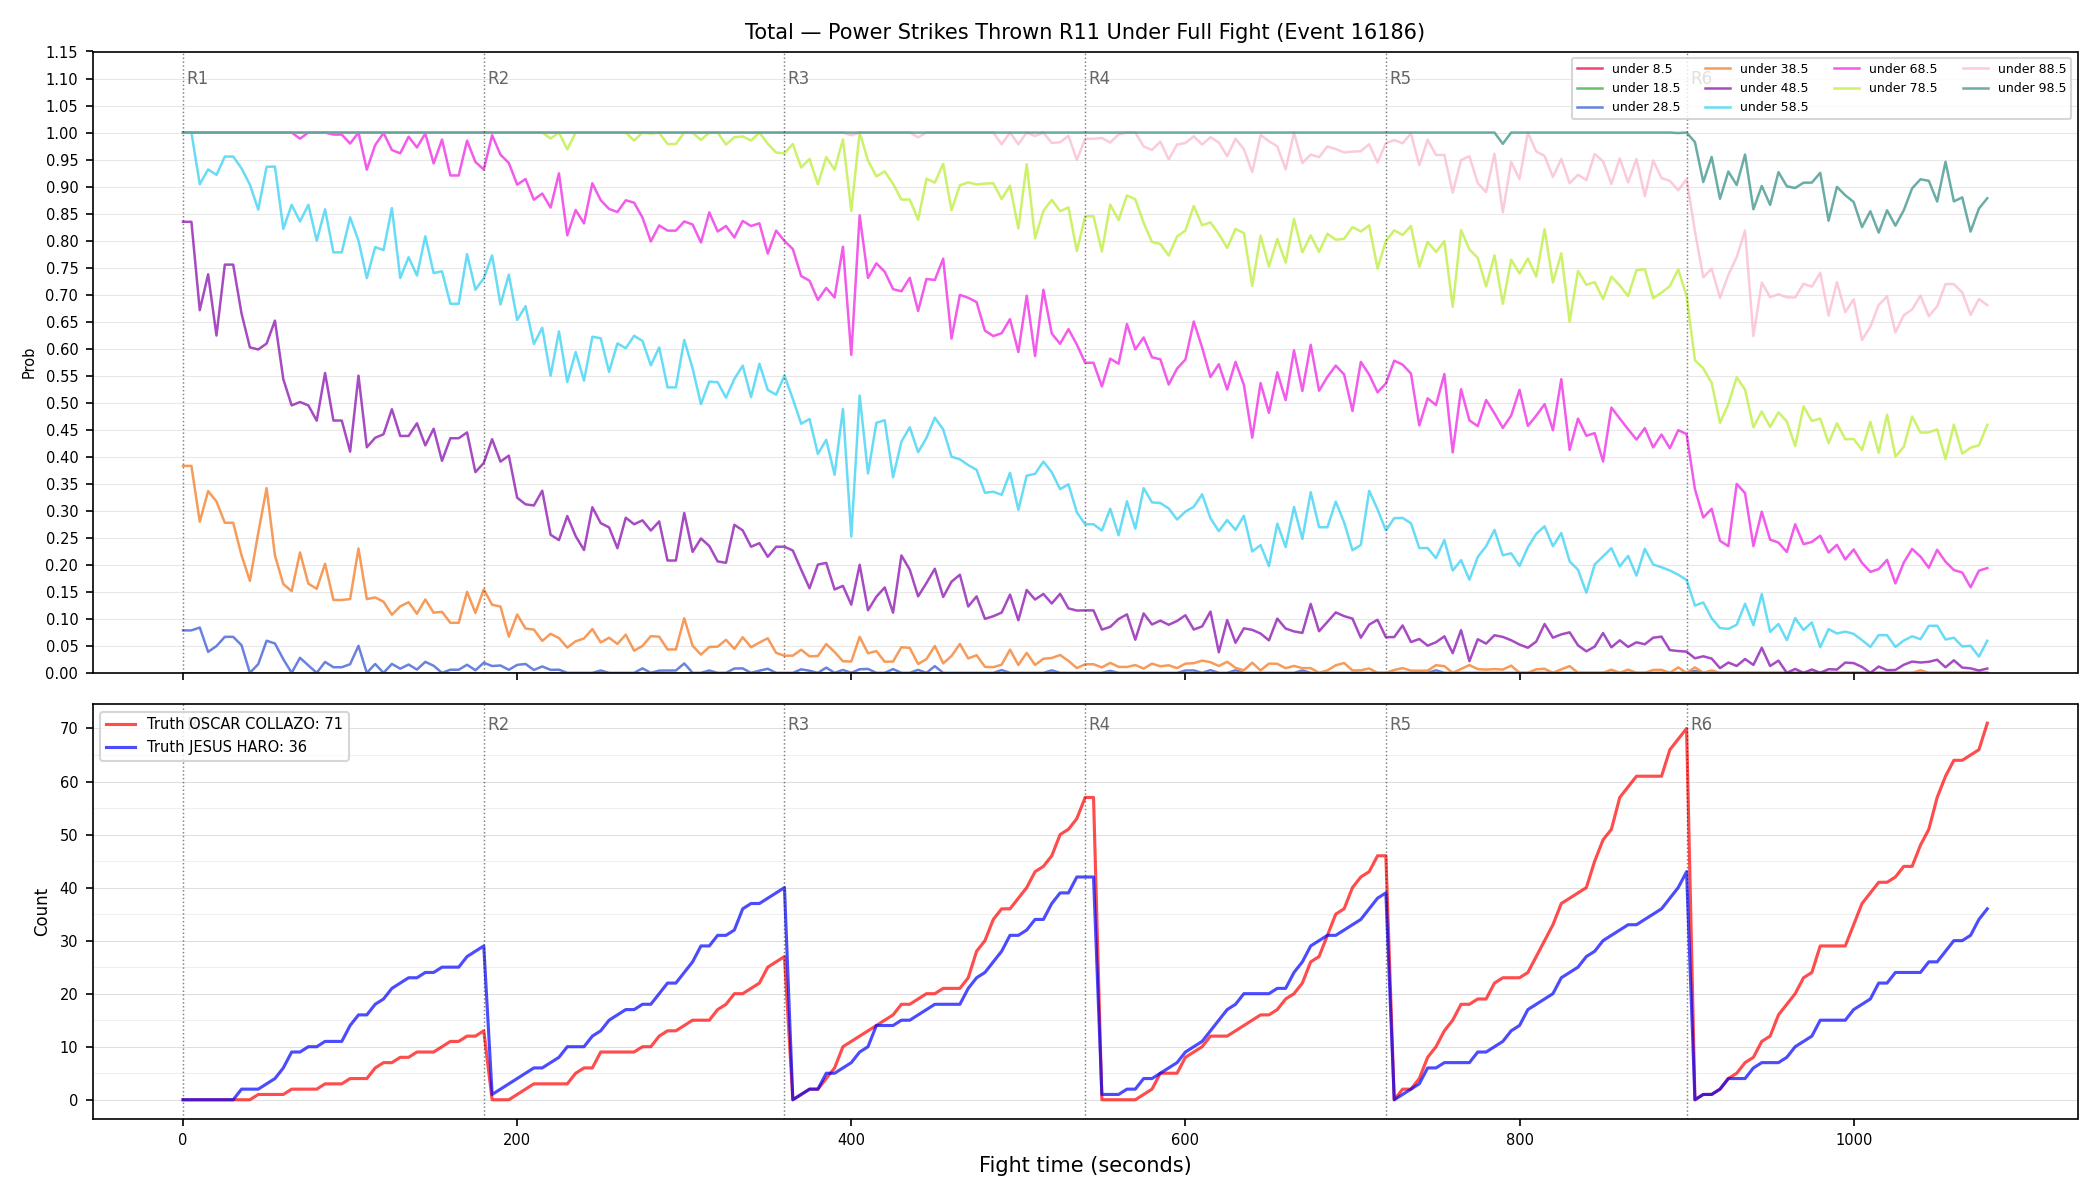
Task: Click the 1.15 tick on the Prob axis
Action: (61, 53)
